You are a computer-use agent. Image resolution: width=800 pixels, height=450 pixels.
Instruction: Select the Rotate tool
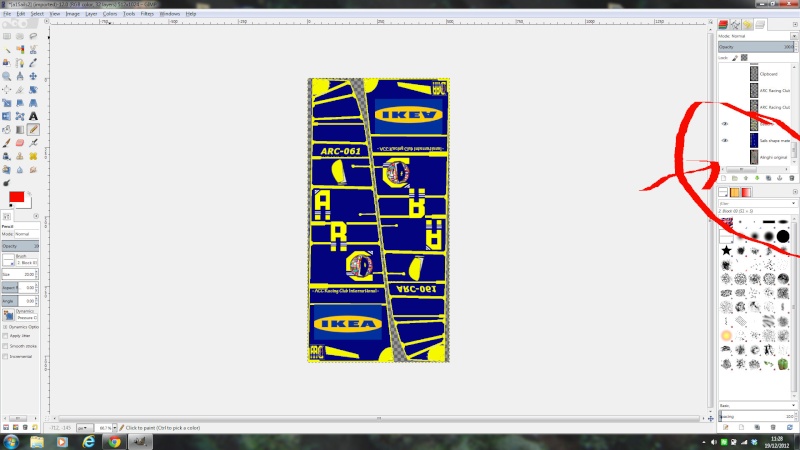(x=33, y=90)
